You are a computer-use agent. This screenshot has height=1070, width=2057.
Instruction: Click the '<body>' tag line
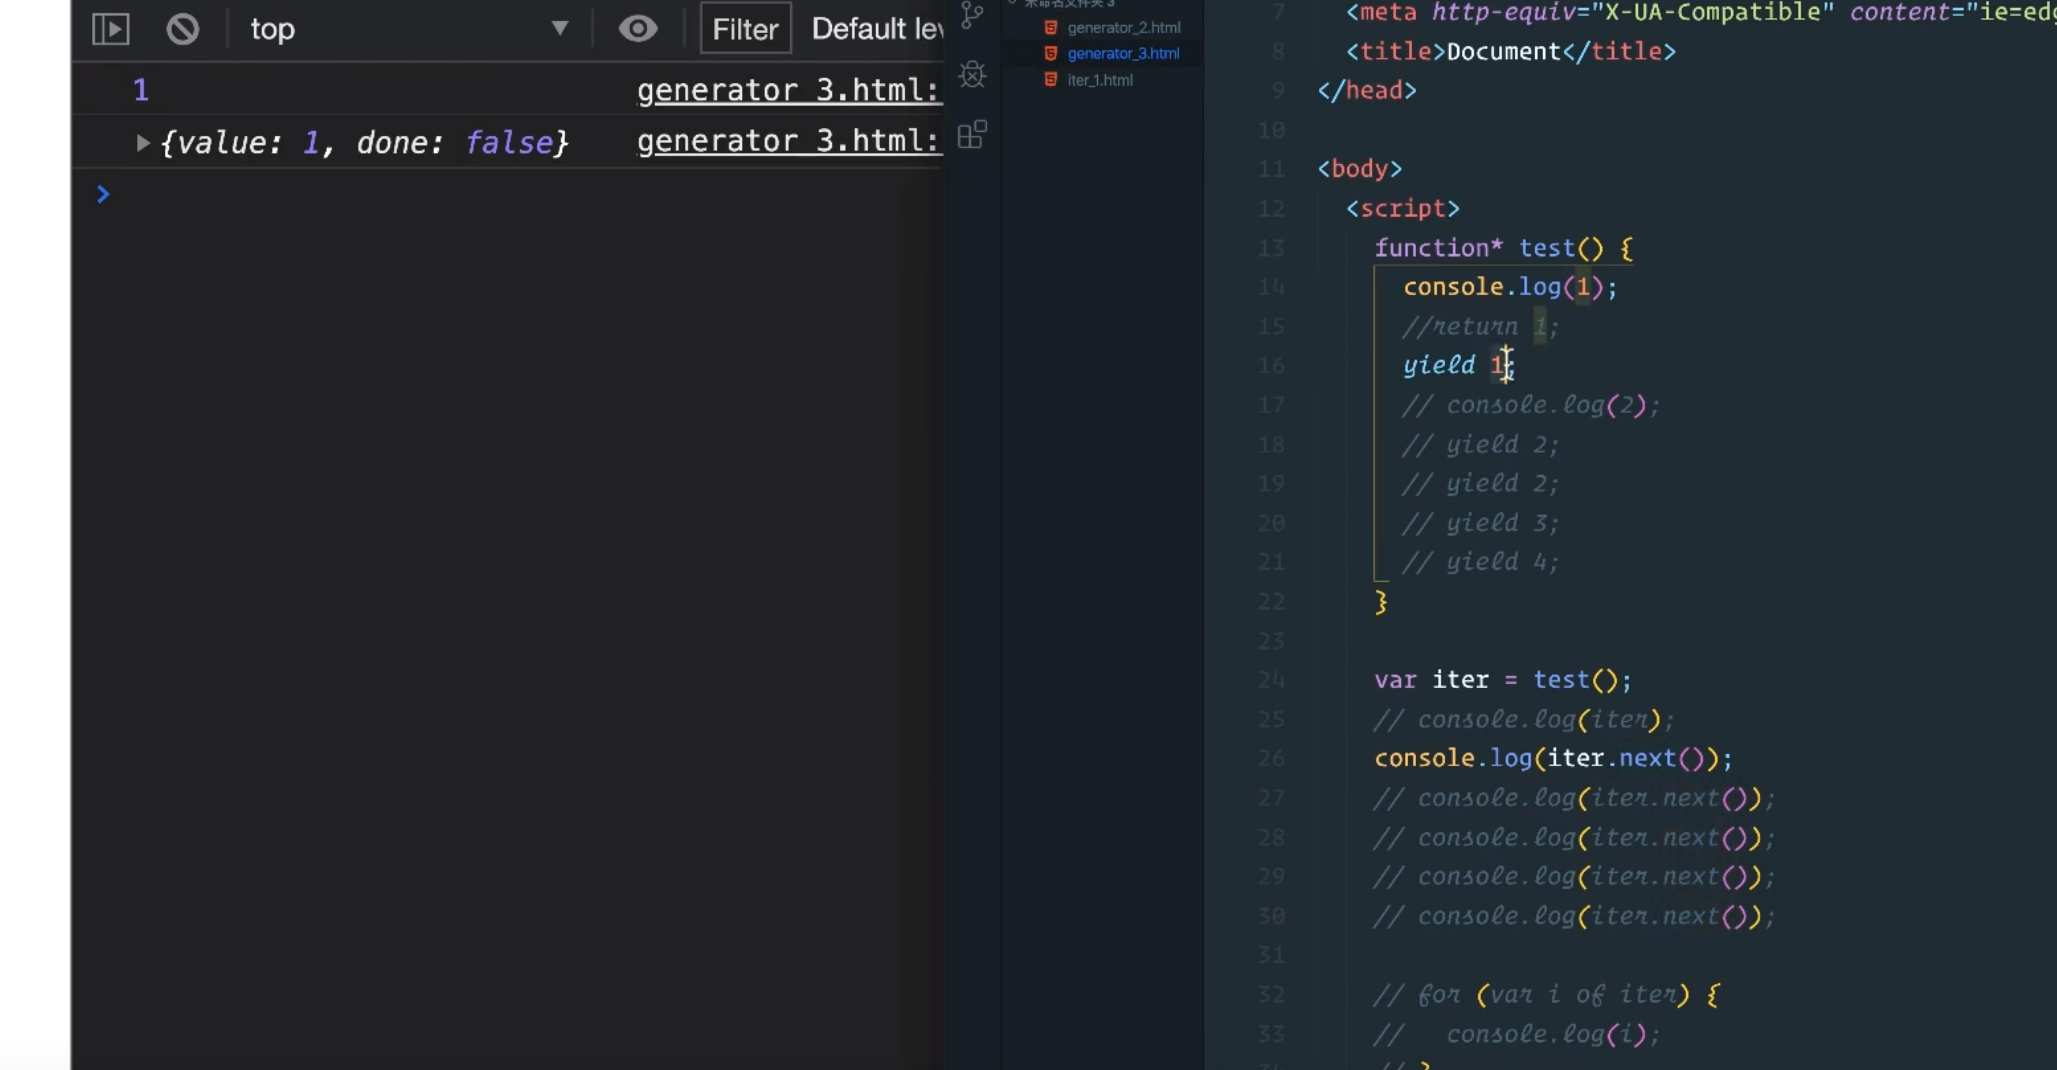click(1360, 169)
